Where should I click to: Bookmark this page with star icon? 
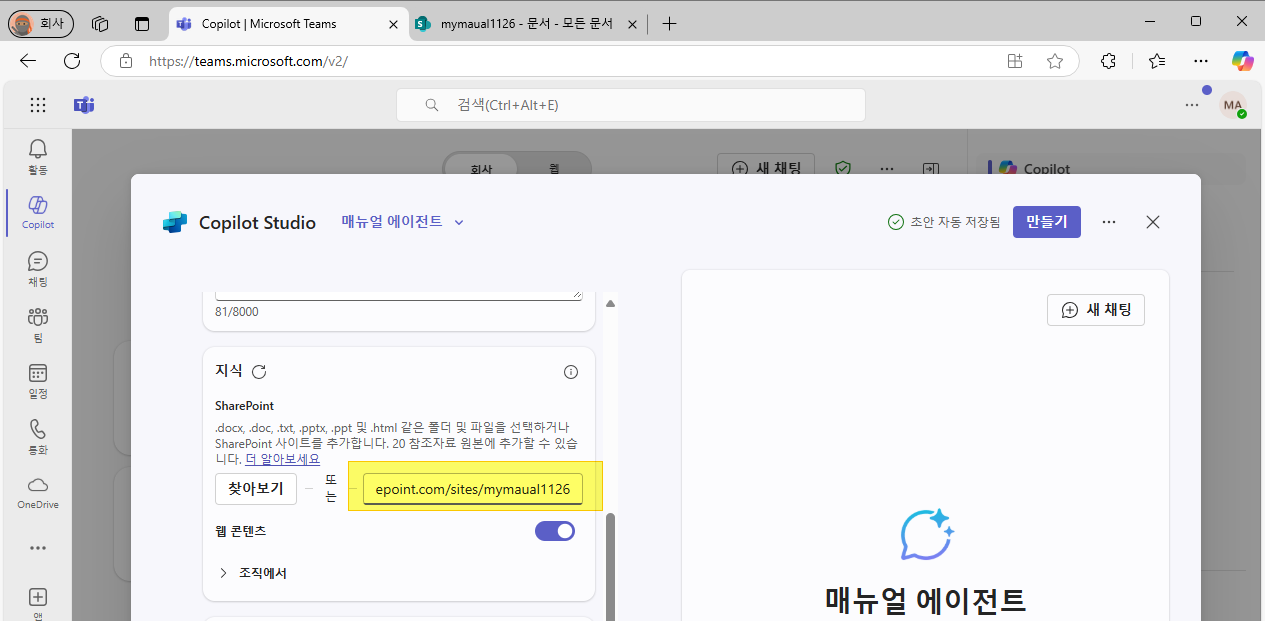(1055, 61)
